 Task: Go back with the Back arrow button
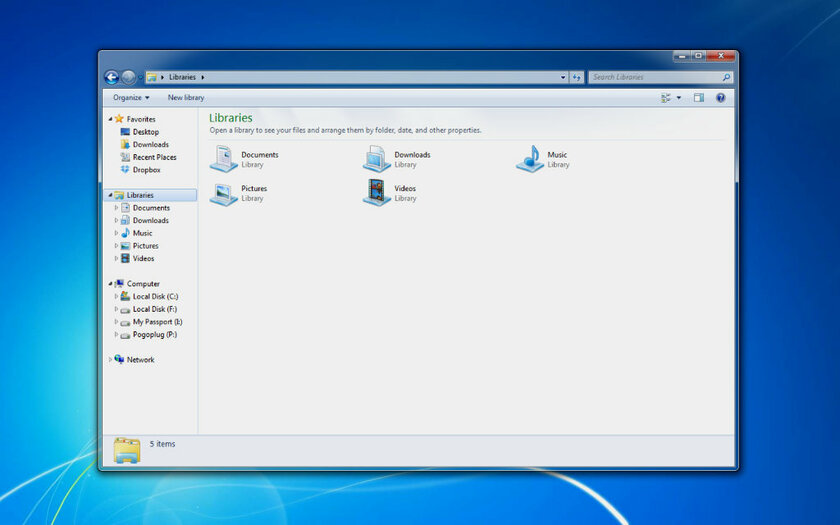pyautogui.click(x=111, y=78)
